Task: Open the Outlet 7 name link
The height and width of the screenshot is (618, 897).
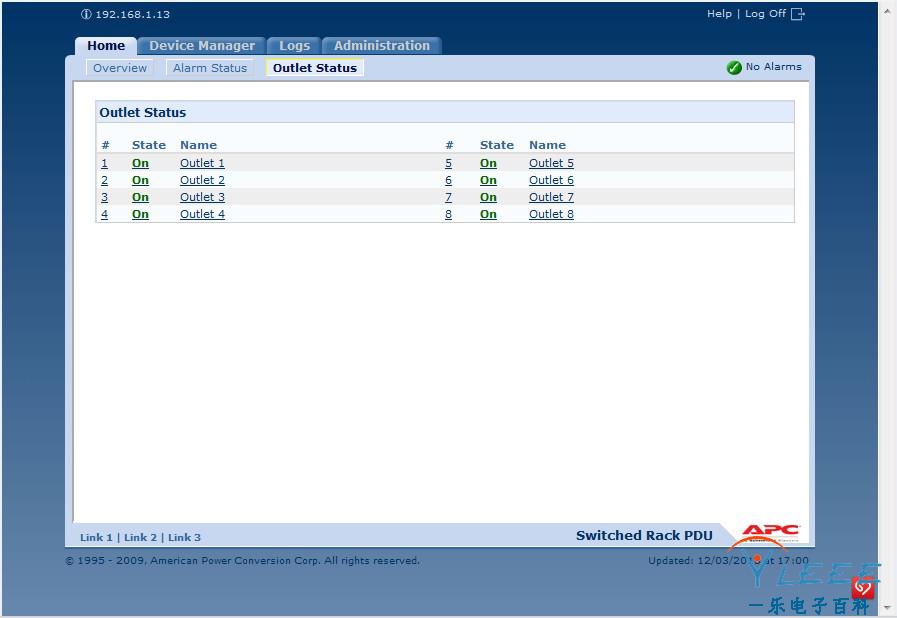Action: click(551, 197)
